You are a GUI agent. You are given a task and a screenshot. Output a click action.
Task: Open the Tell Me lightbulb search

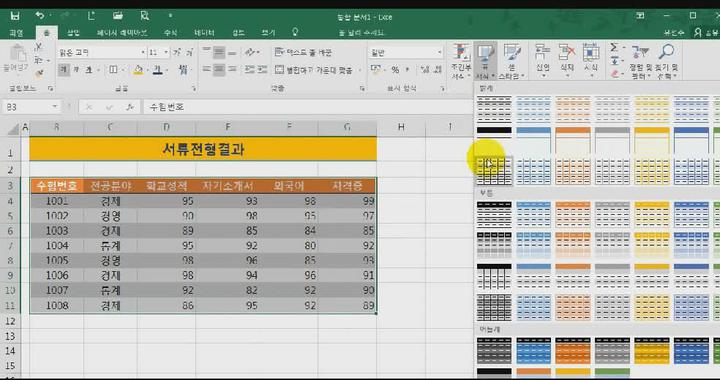pos(295,32)
